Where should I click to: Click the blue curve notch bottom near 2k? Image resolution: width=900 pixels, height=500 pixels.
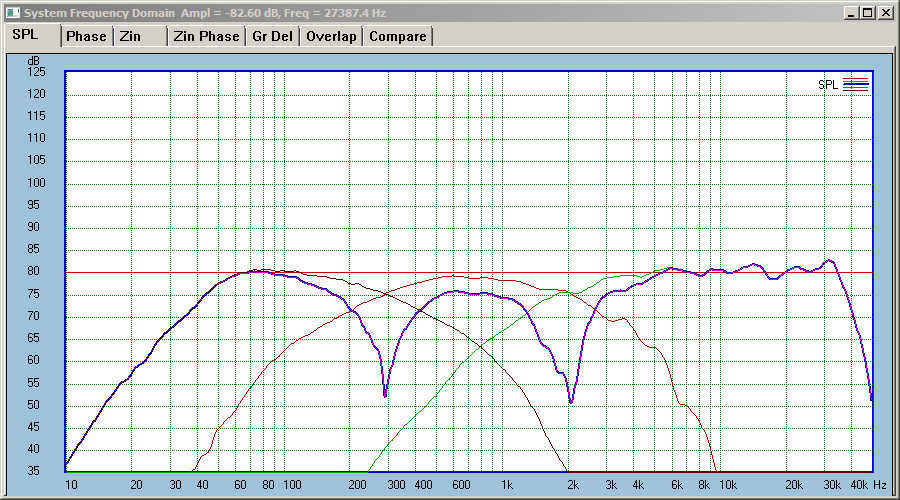pos(571,402)
